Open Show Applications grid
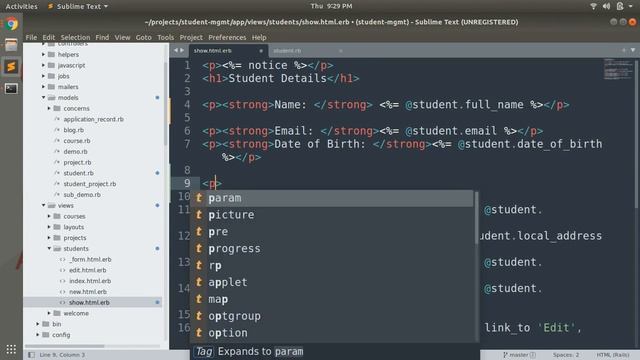Image resolution: width=640 pixels, height=360 pixels. coord(11,349)
